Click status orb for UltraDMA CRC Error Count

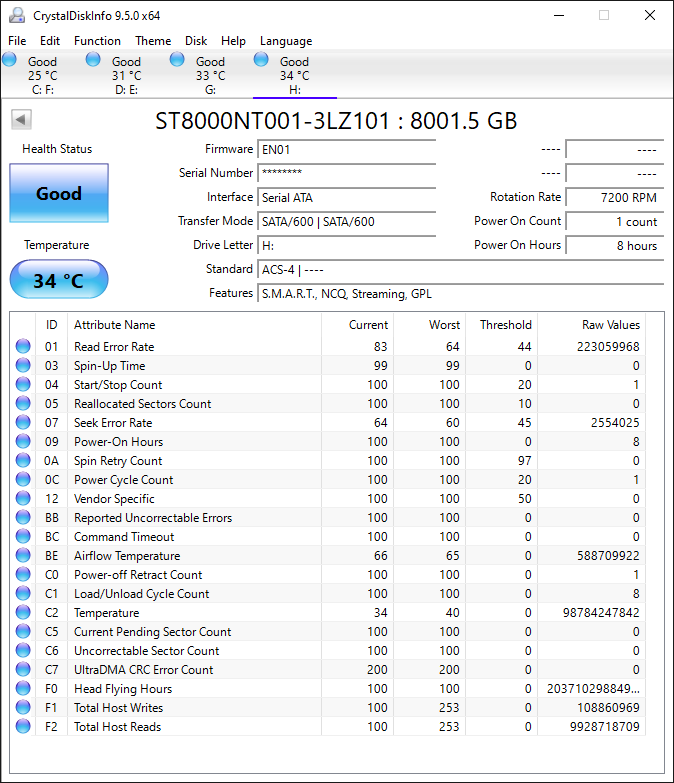point(23,669)
